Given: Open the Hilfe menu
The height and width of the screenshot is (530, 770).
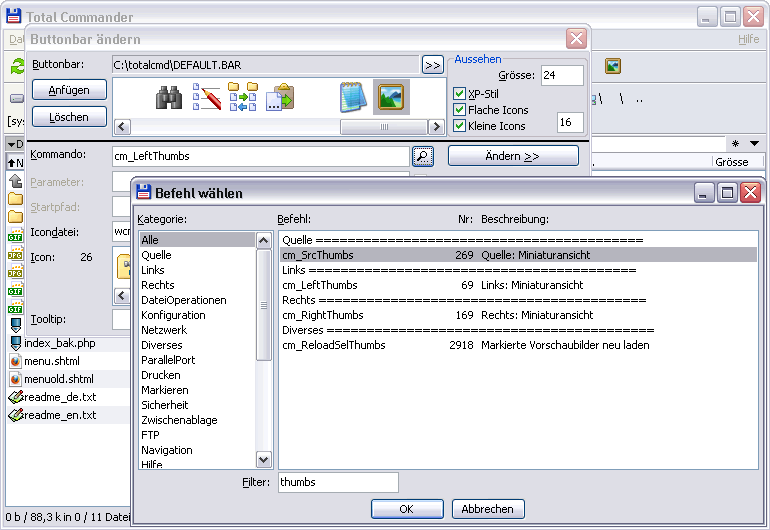Looking at the screenshot, I should pos(748,39).
